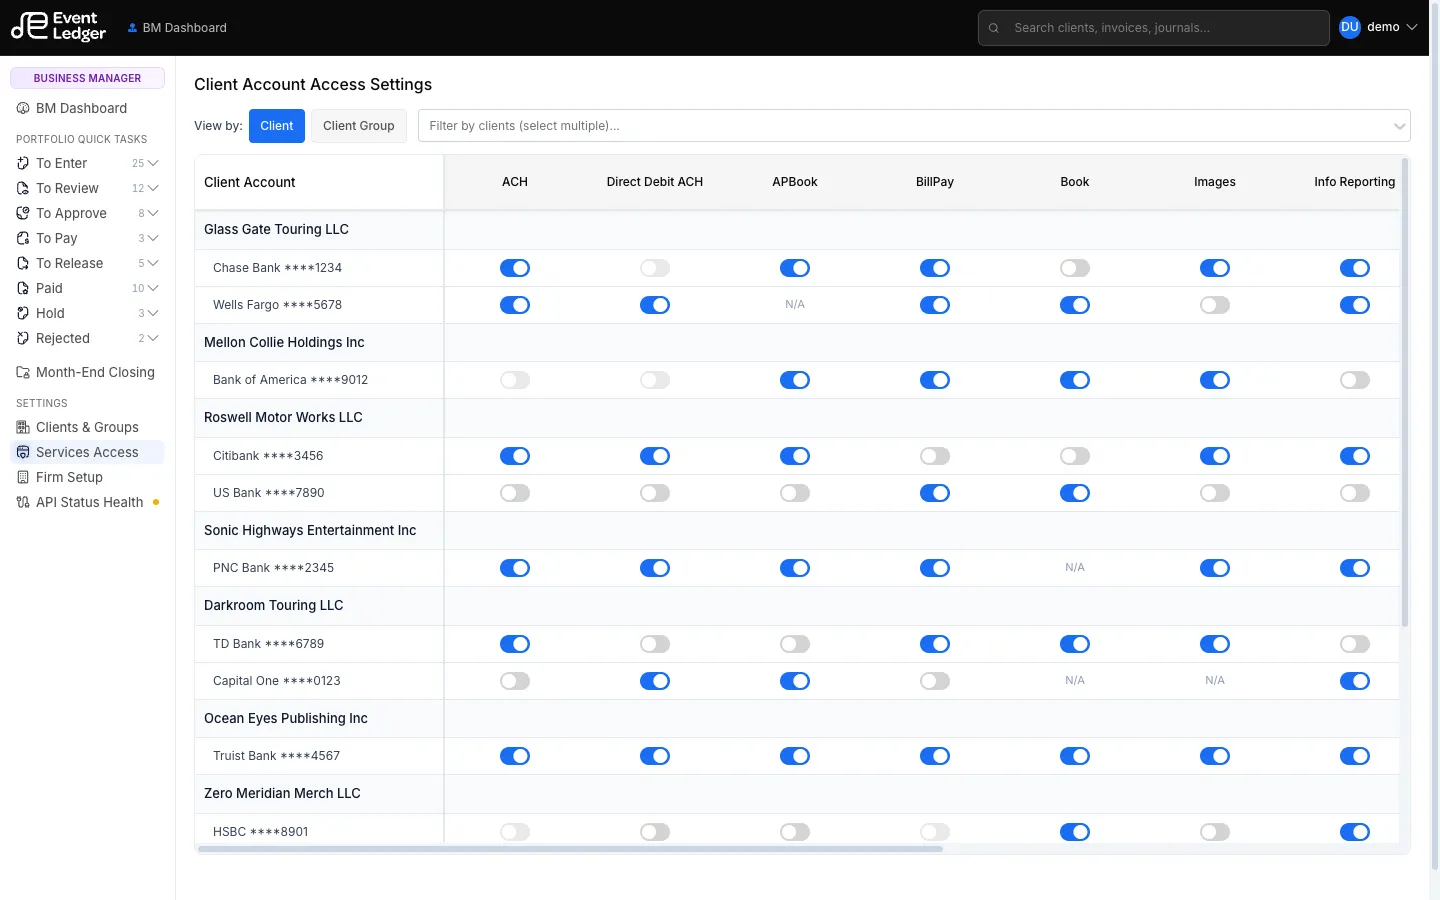Click the BUSINESS MANAGER badge
Screen dimensions: 1440x900
tap(87, 78)
